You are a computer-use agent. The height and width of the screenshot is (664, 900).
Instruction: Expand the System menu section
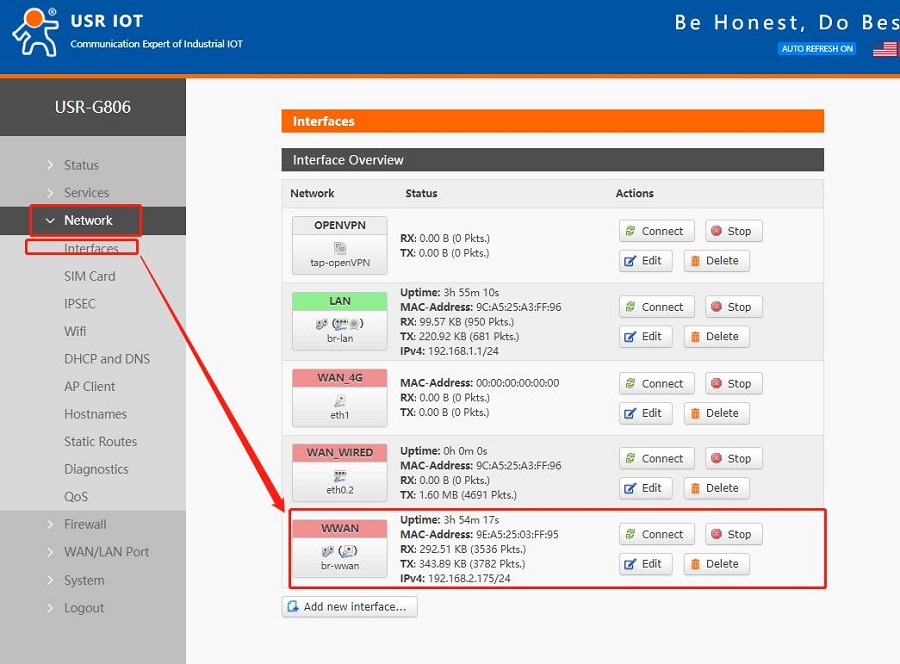(84, 580)
